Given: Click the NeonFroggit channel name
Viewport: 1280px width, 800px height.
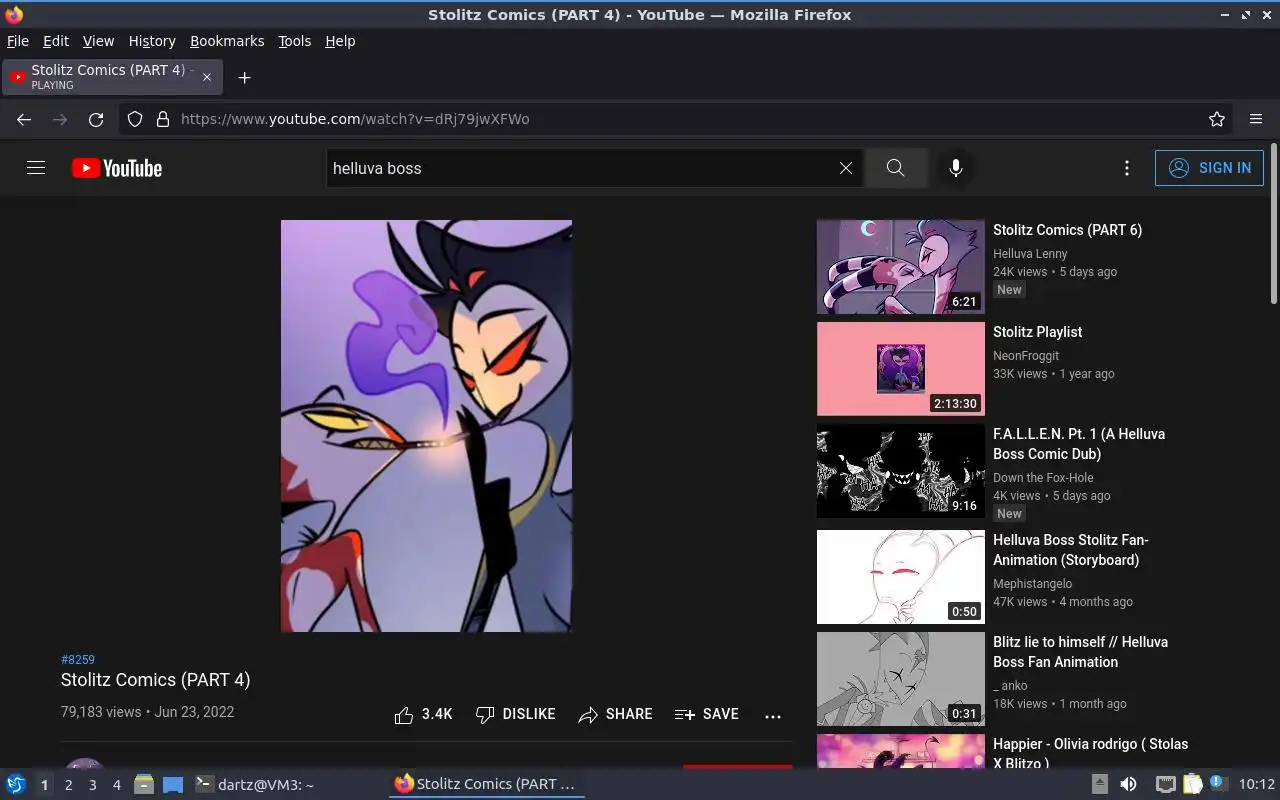Looking at the screenshot, I should tap(1026, 356).
